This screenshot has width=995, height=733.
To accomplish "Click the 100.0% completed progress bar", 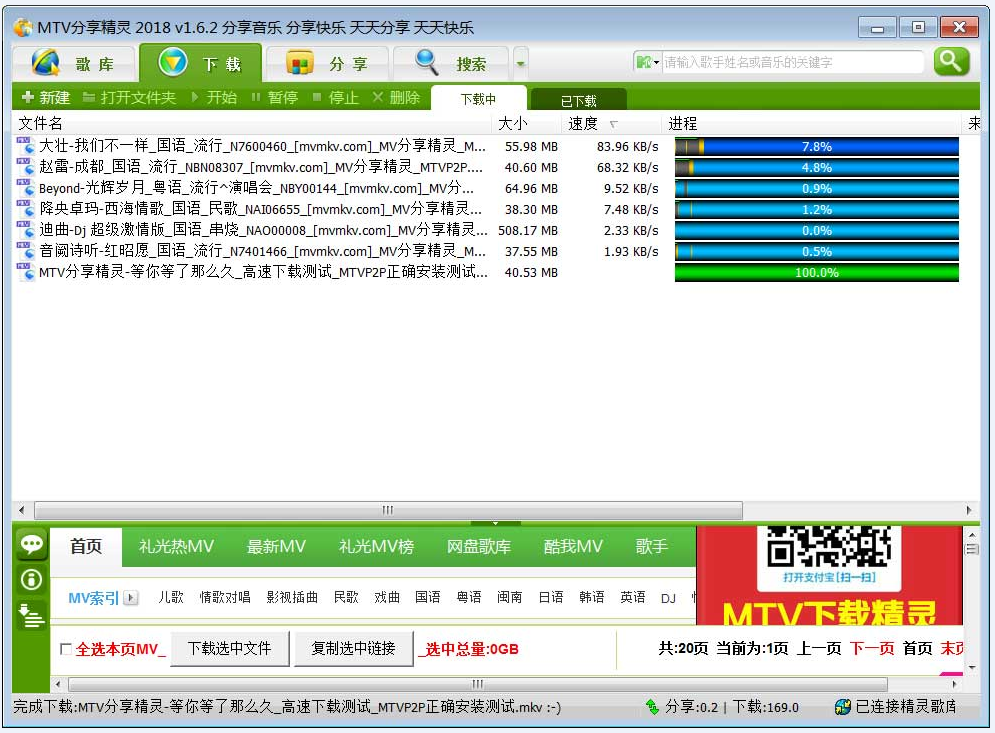I will click(x=817, y=272).
